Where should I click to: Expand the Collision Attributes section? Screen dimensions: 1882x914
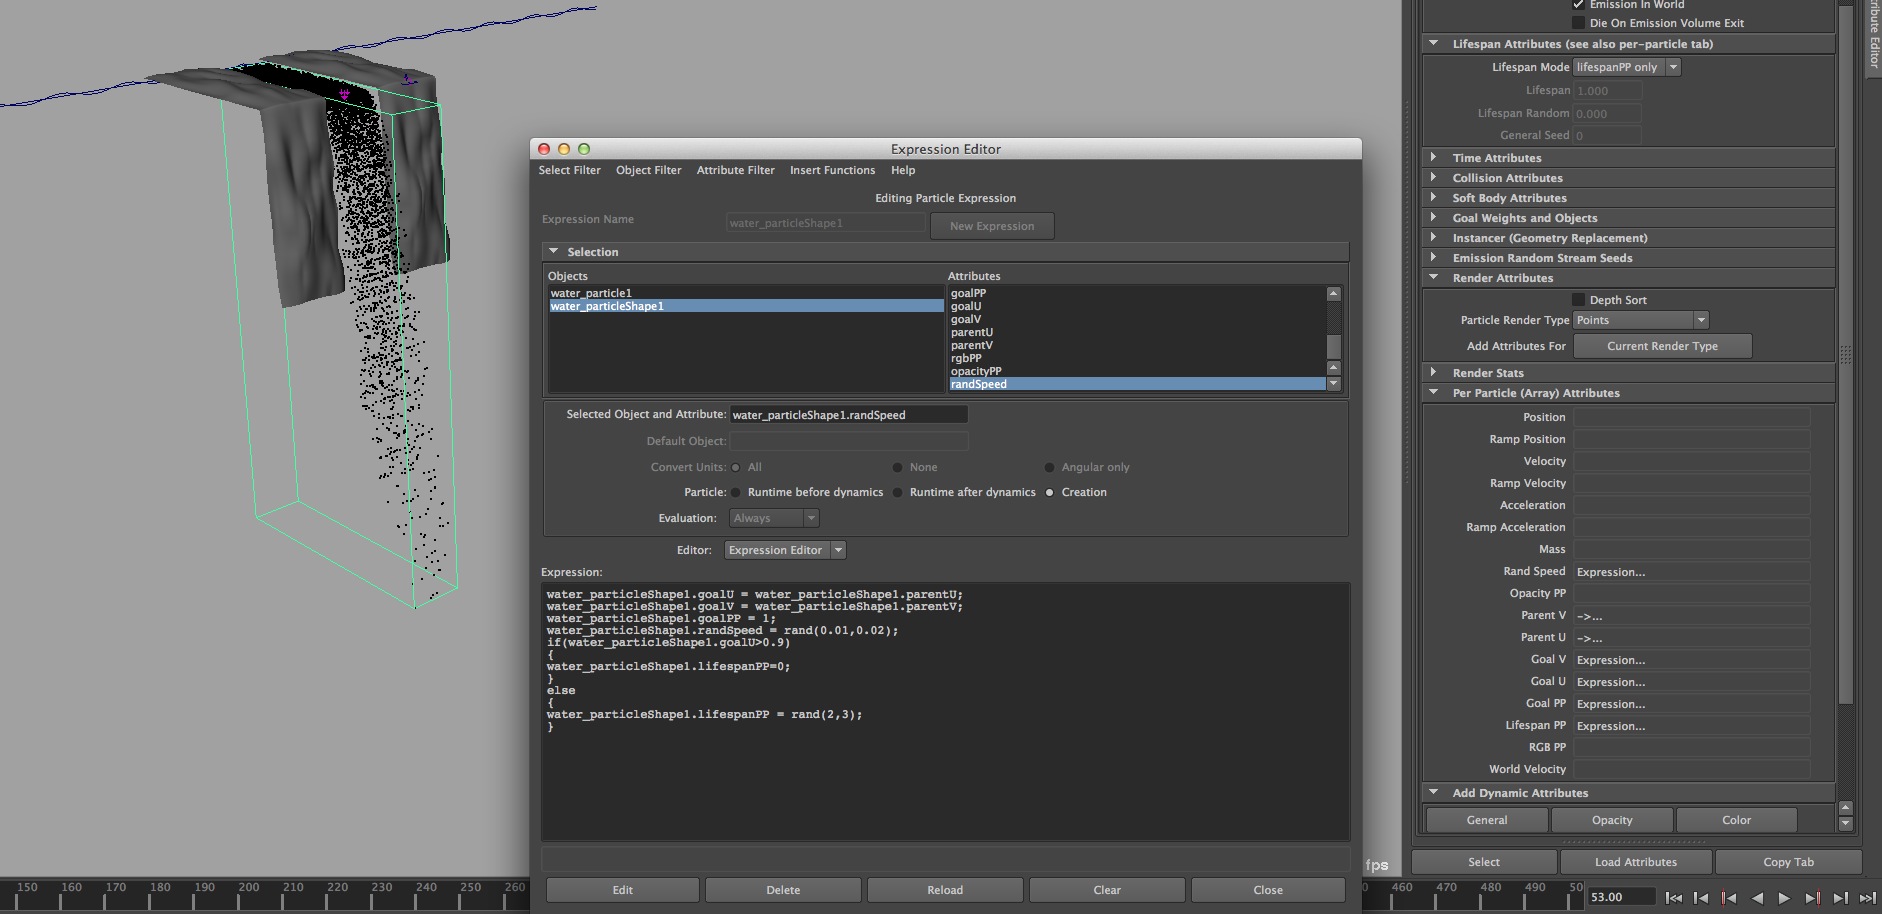click(x=1434, y=178)
